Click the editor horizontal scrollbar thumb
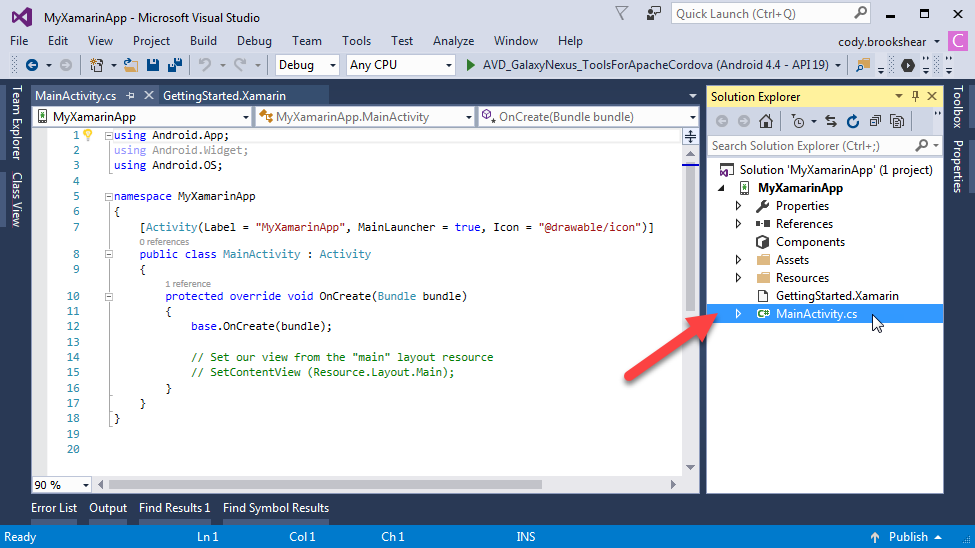The height and width of the screenshot is (548, 975). (325, 485)
